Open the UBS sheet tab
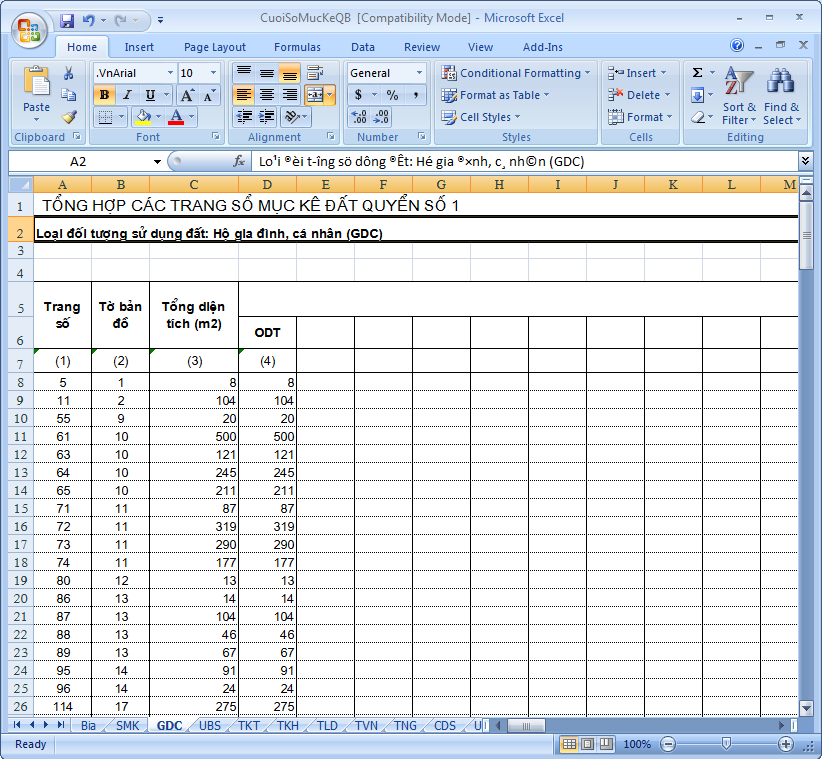The image size is (822, 759). coord(210,725)
